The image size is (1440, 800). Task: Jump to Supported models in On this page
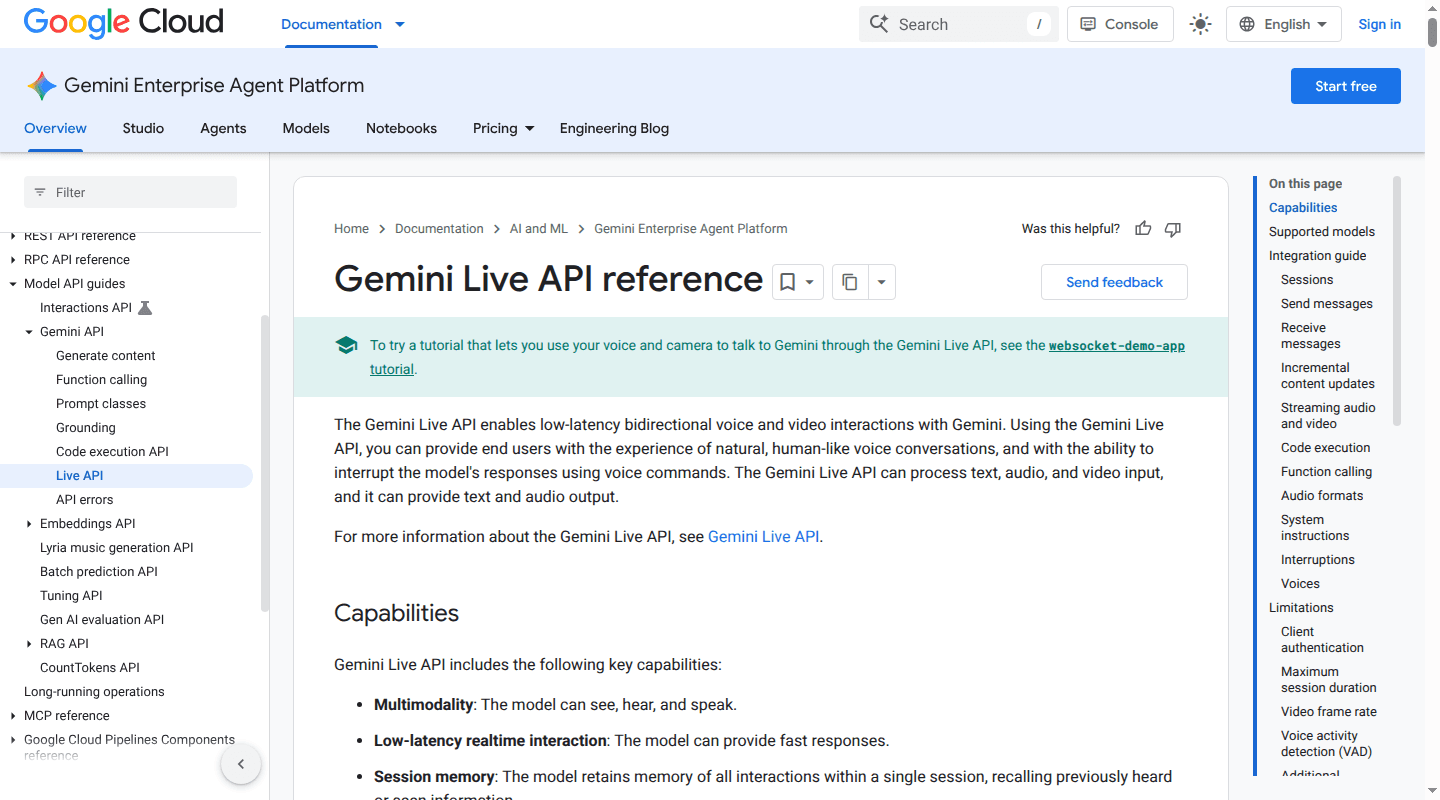pos(1322,232)
